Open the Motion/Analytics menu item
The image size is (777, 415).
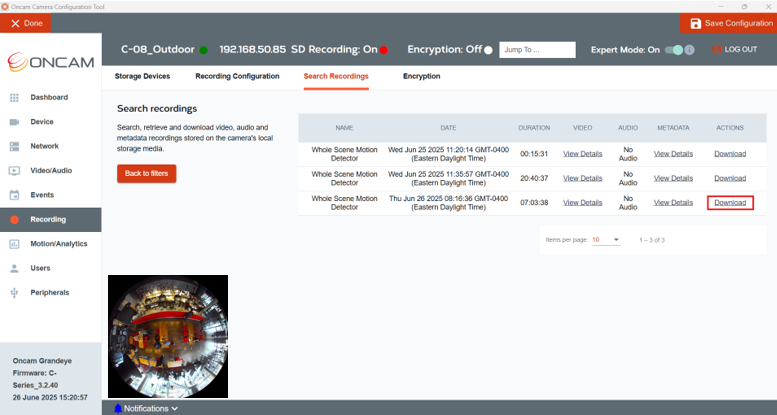[59, 244]
